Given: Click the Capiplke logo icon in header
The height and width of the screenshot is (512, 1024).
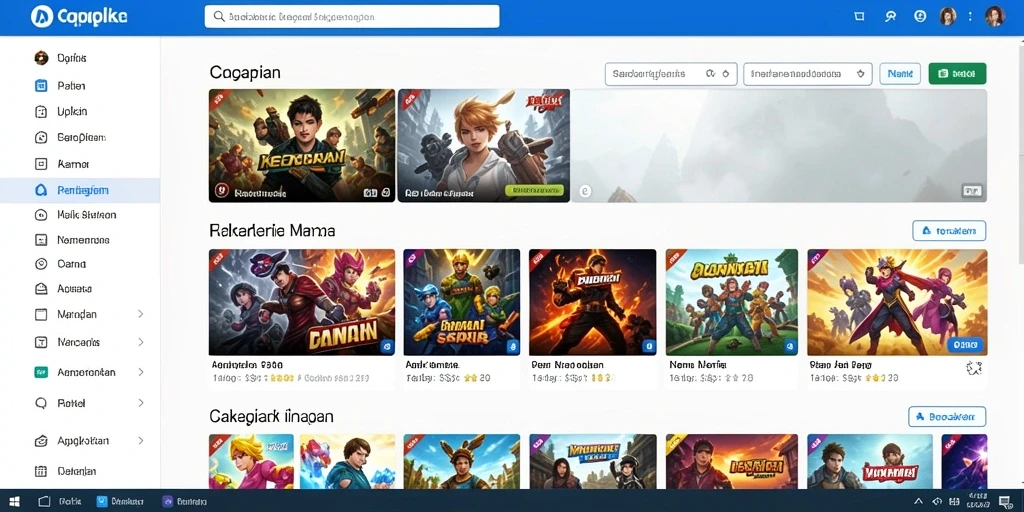Looking at the screenshot, I should coord(42,16).
